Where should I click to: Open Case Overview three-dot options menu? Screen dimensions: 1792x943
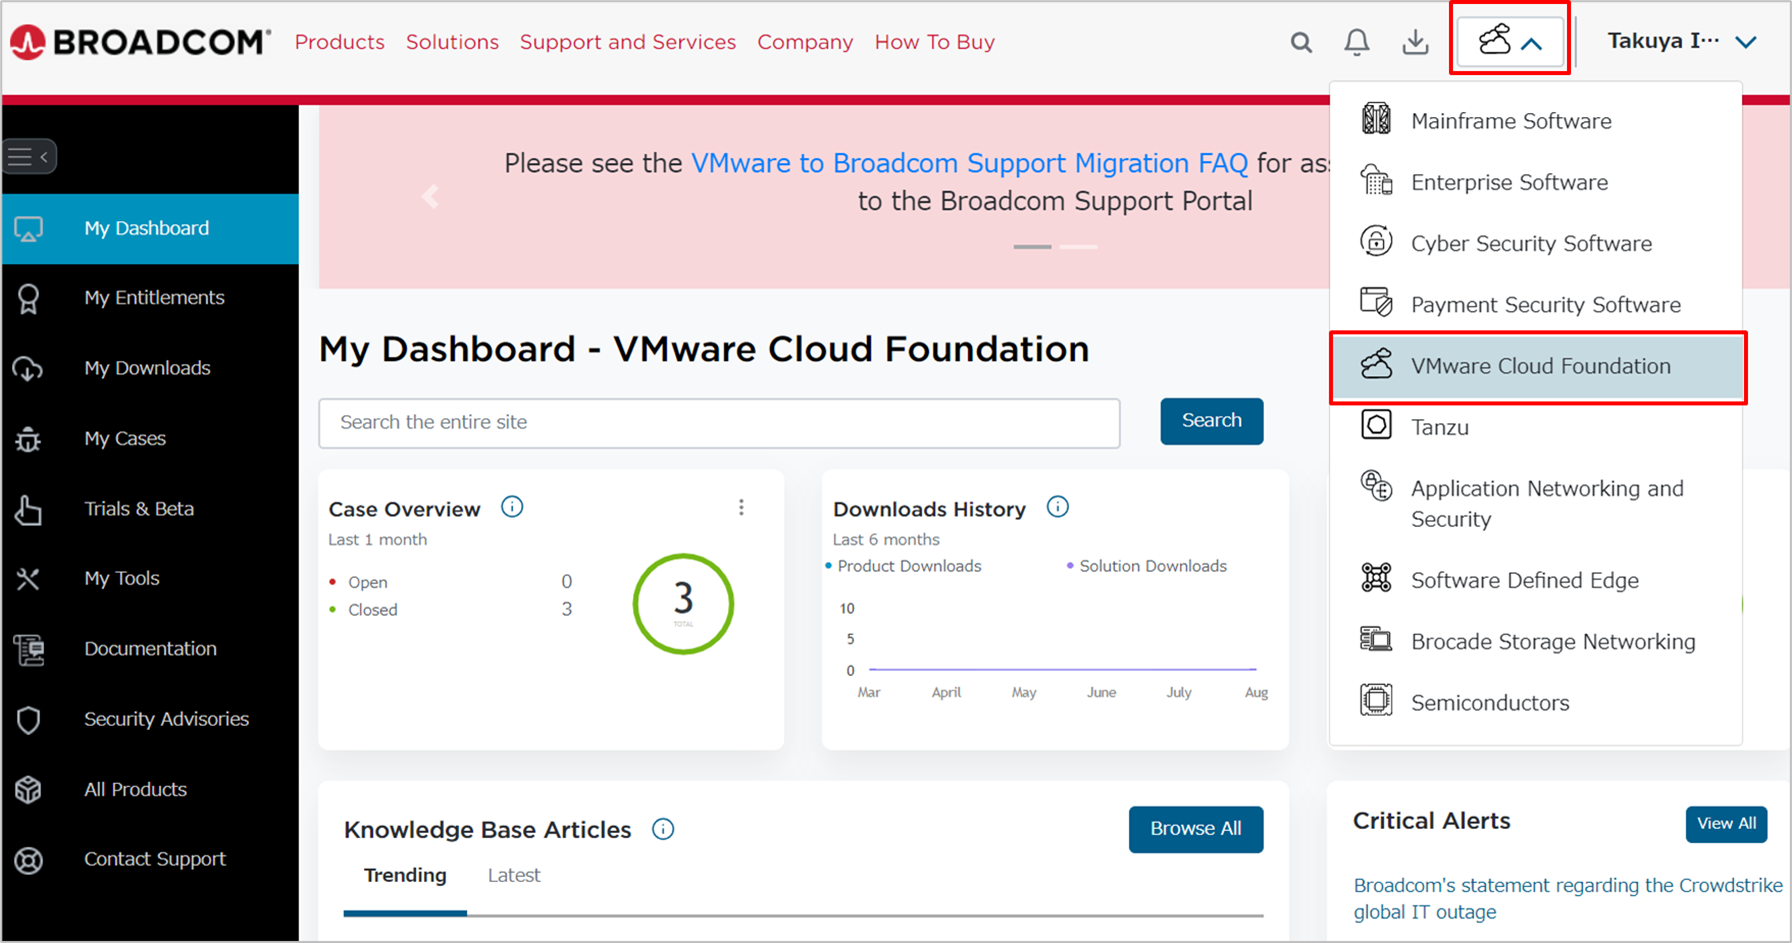[x=741, y=508]
